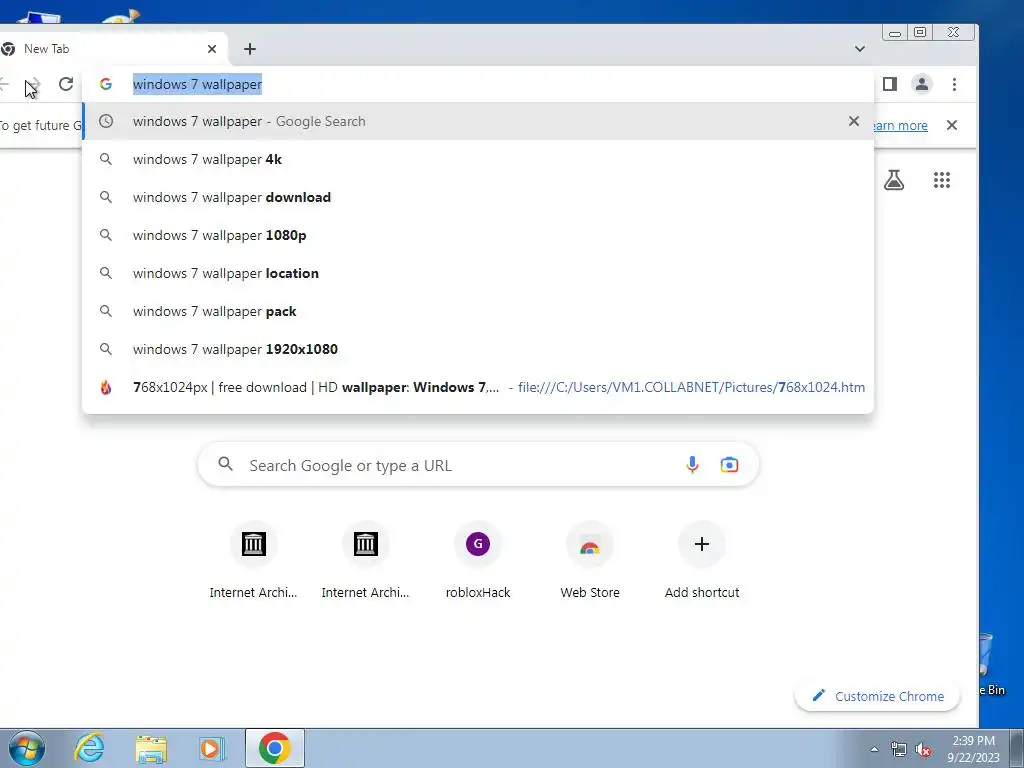This screenshot has width=1024, height=768.
Task: Open the first Internet Archive shortcut
Action: coord(253,562)
